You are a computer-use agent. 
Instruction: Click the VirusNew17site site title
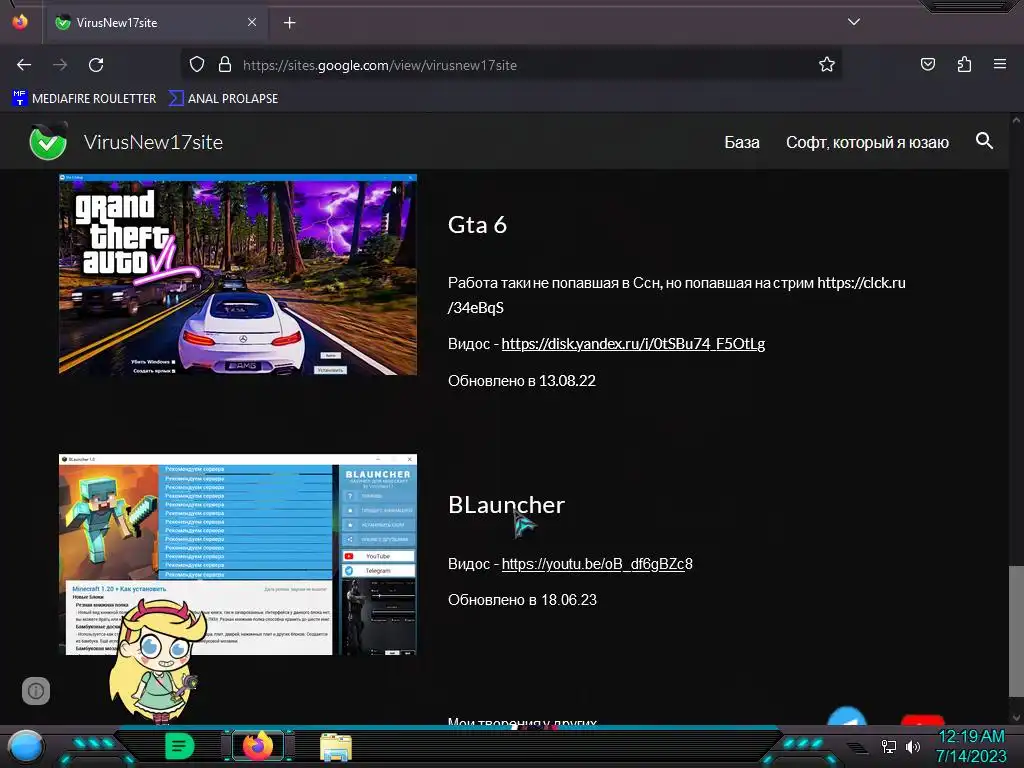coord(153,142)
